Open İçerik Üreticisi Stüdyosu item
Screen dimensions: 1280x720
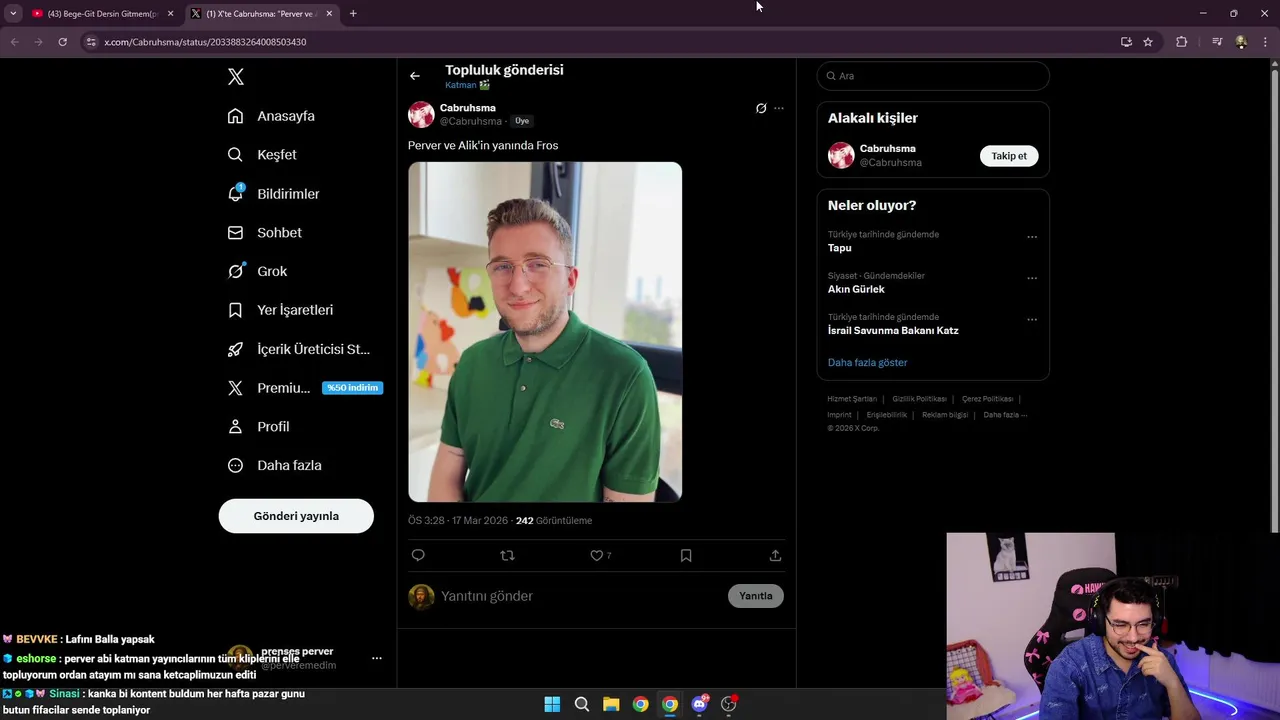[299, 349]
